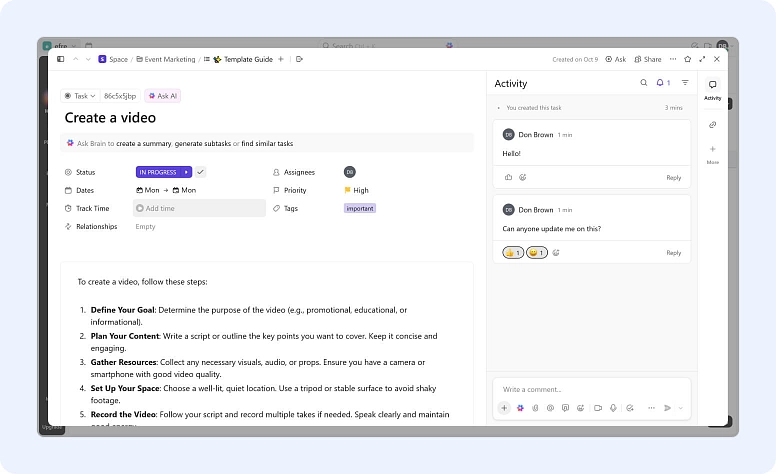Search the Activity panel with the magnifier icon
Screen dimensions: 776x474
pyautogui.click(x=644, y=83)
